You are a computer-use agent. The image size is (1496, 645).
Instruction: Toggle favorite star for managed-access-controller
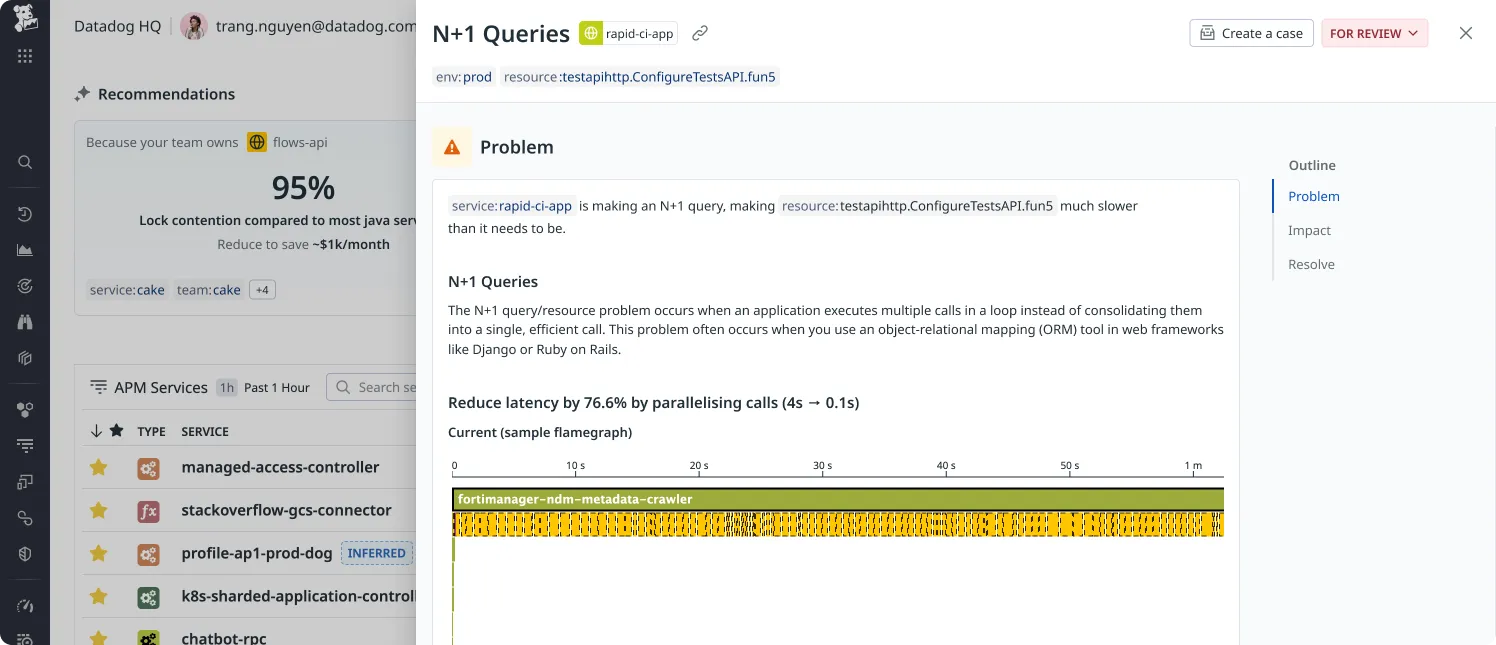coord(98,467)
